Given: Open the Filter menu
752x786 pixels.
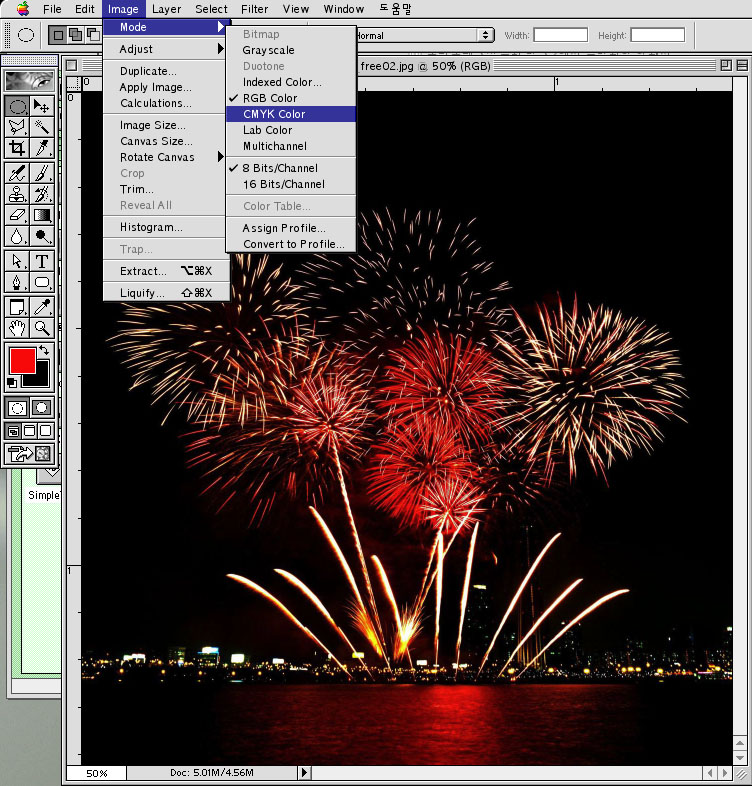Looking at the screenshot, I should pos(254,9).
